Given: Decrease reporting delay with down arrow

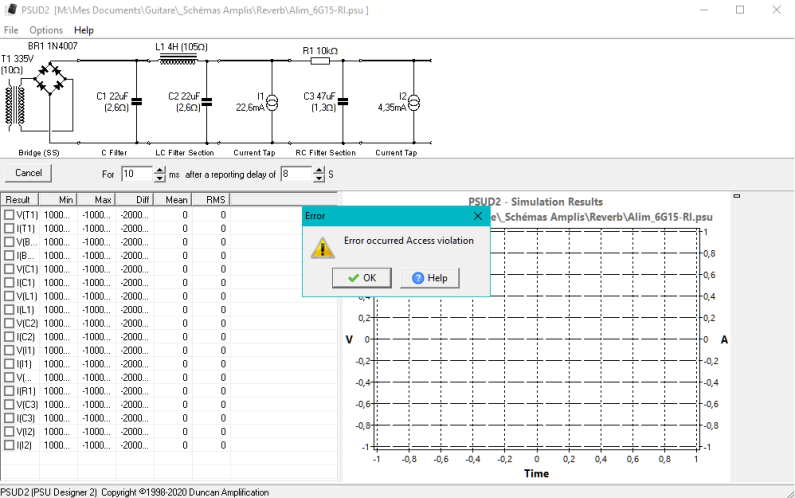Looking at the screenshot, I should point(319,178).
